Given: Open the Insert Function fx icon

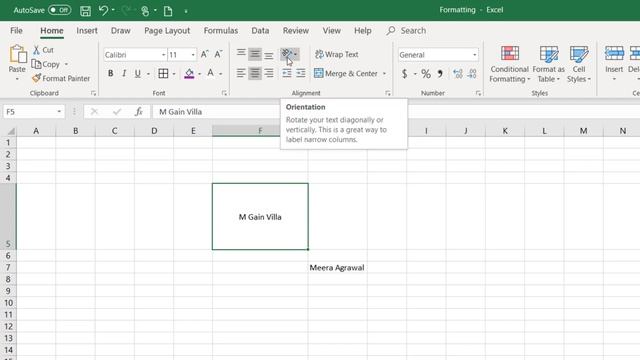Looking at the screenshot, I should click(x=139, y=111).
